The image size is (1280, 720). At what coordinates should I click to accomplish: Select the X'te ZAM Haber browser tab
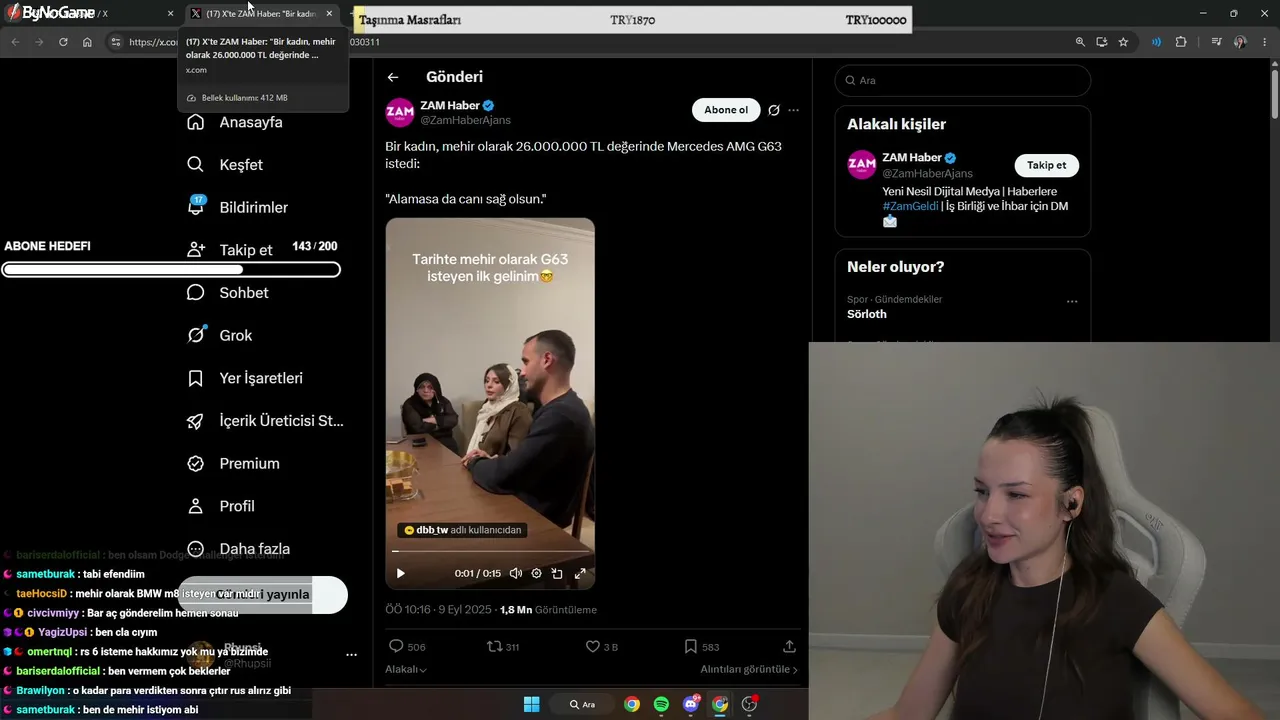261,14
